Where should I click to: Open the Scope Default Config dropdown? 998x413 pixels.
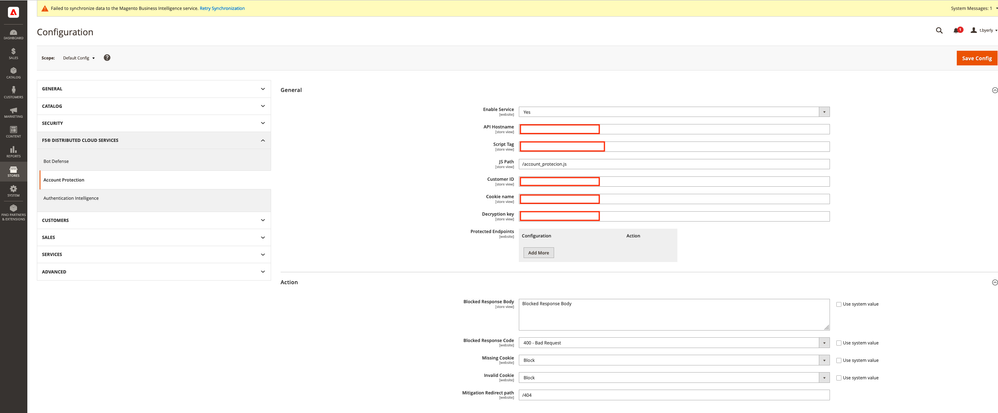tap(79, 58)
